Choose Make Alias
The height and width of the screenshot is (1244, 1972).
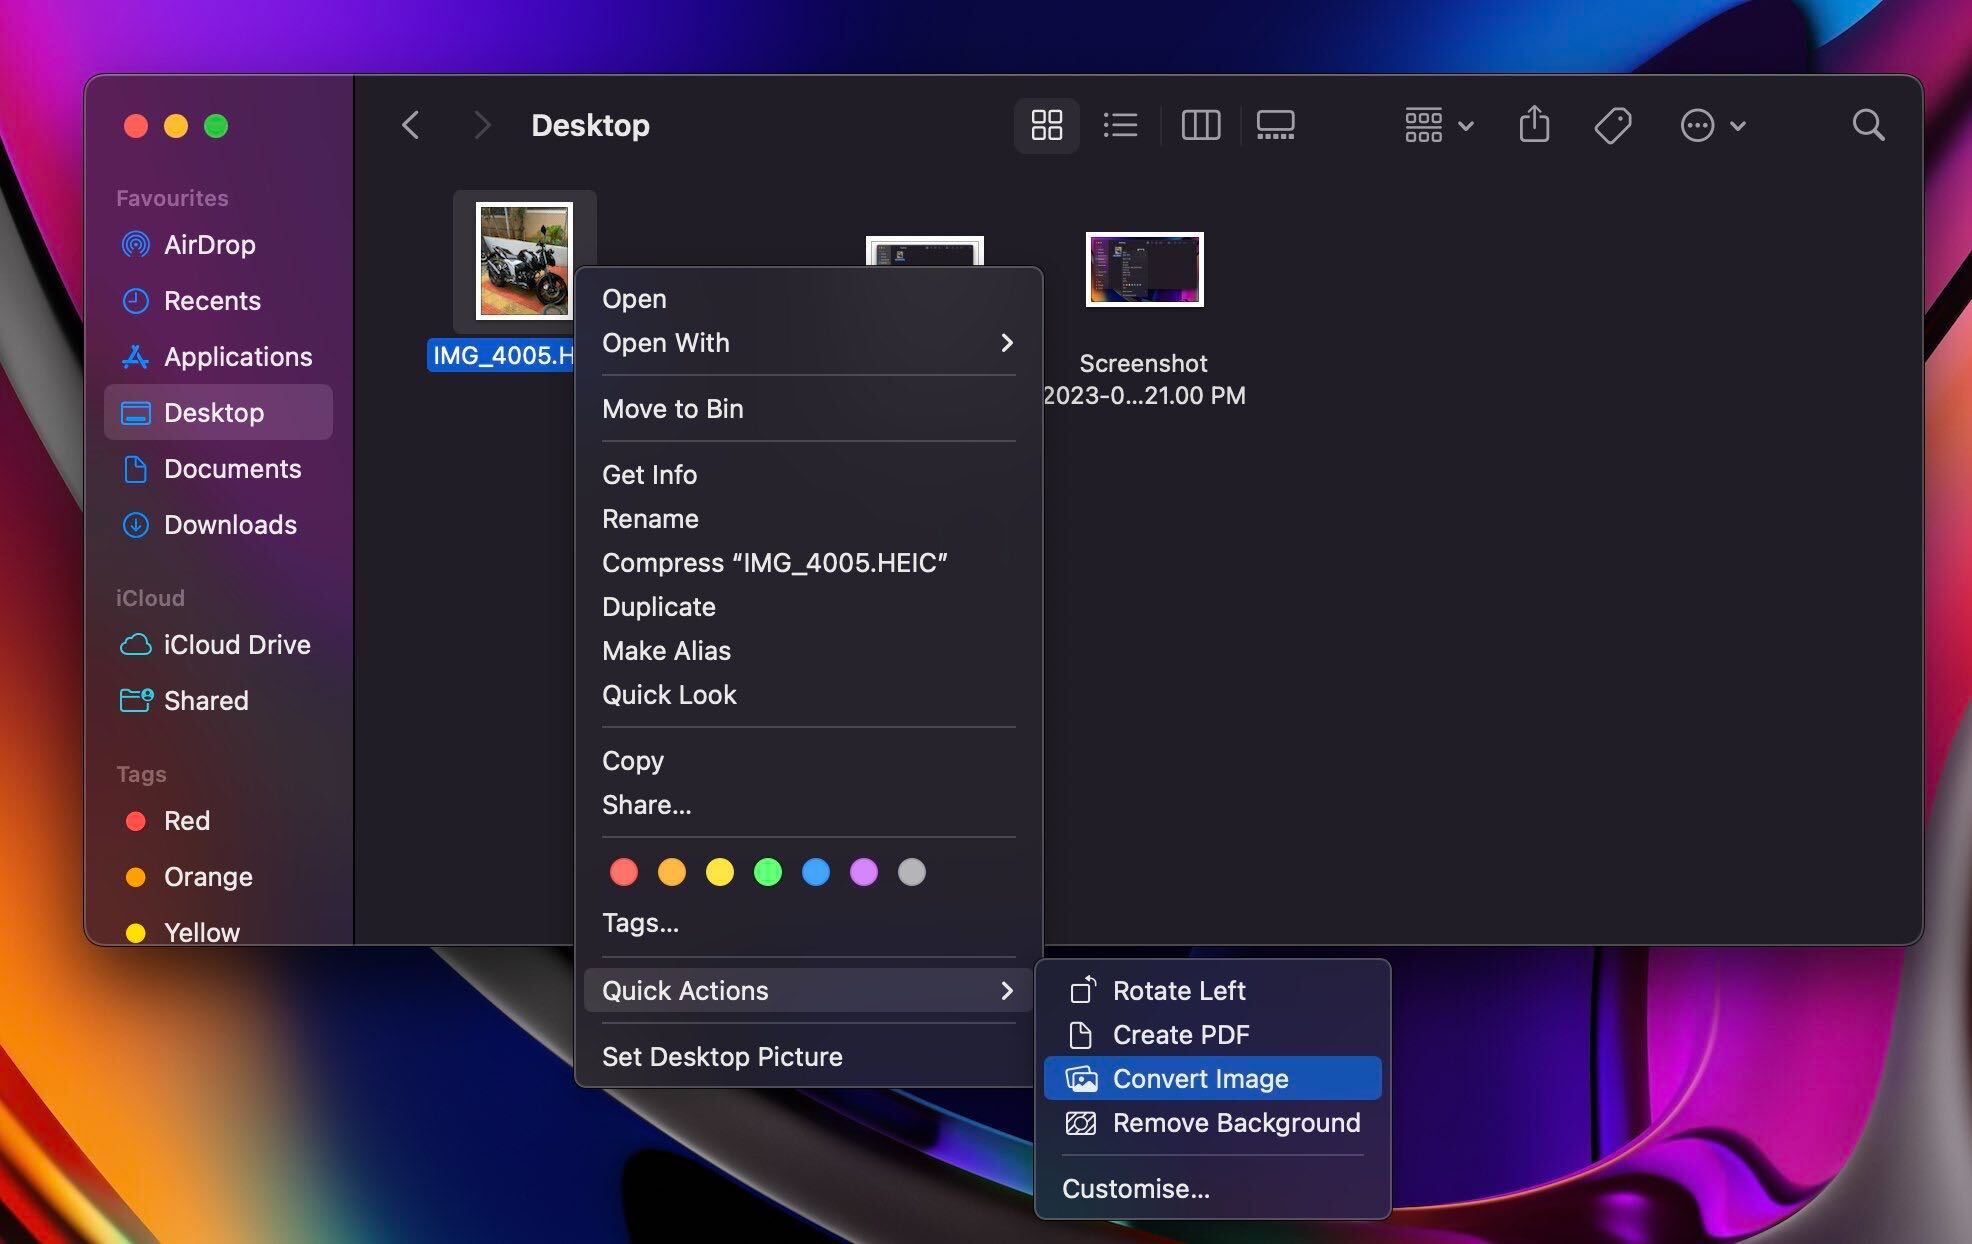click(808, 650)
